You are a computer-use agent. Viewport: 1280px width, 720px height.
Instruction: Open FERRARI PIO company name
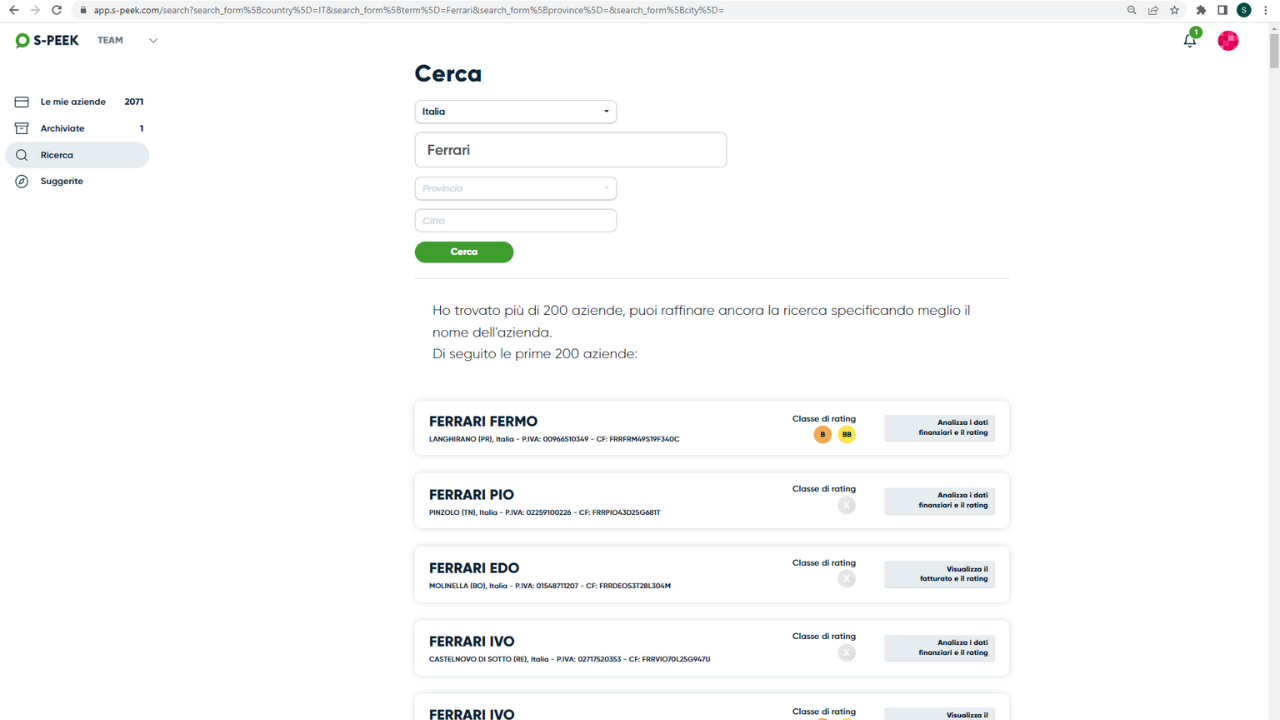coord(471,495)
